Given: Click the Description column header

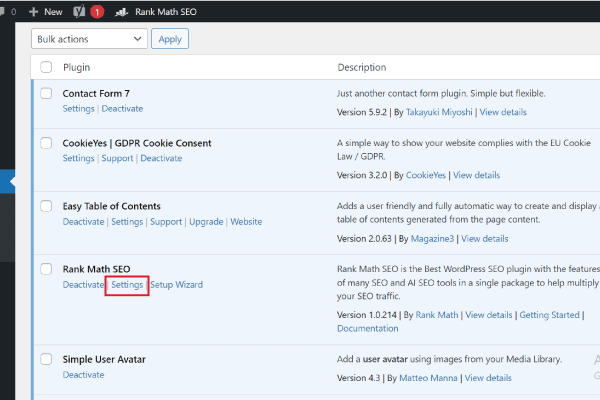Looking at the screenshot, I should point(362,67).
